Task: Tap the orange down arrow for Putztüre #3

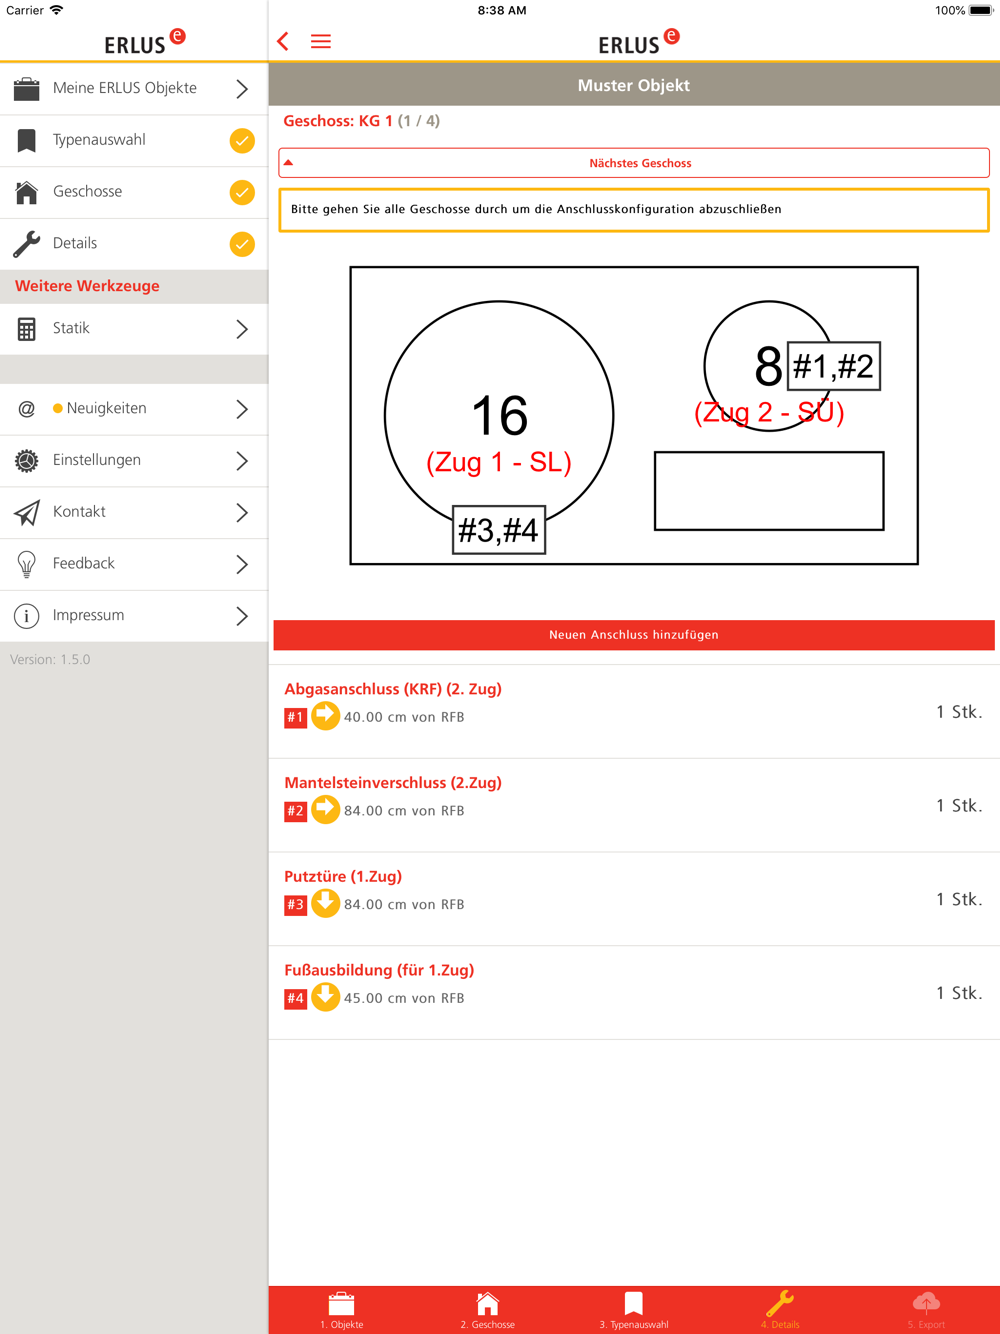Action: pyautogui.click(x=325, y=903)
